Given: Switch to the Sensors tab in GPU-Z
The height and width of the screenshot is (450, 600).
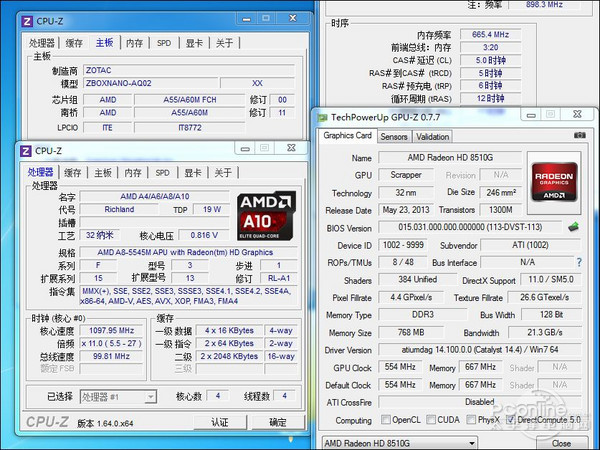Looking at the screenshot, I should coord(394,137).
